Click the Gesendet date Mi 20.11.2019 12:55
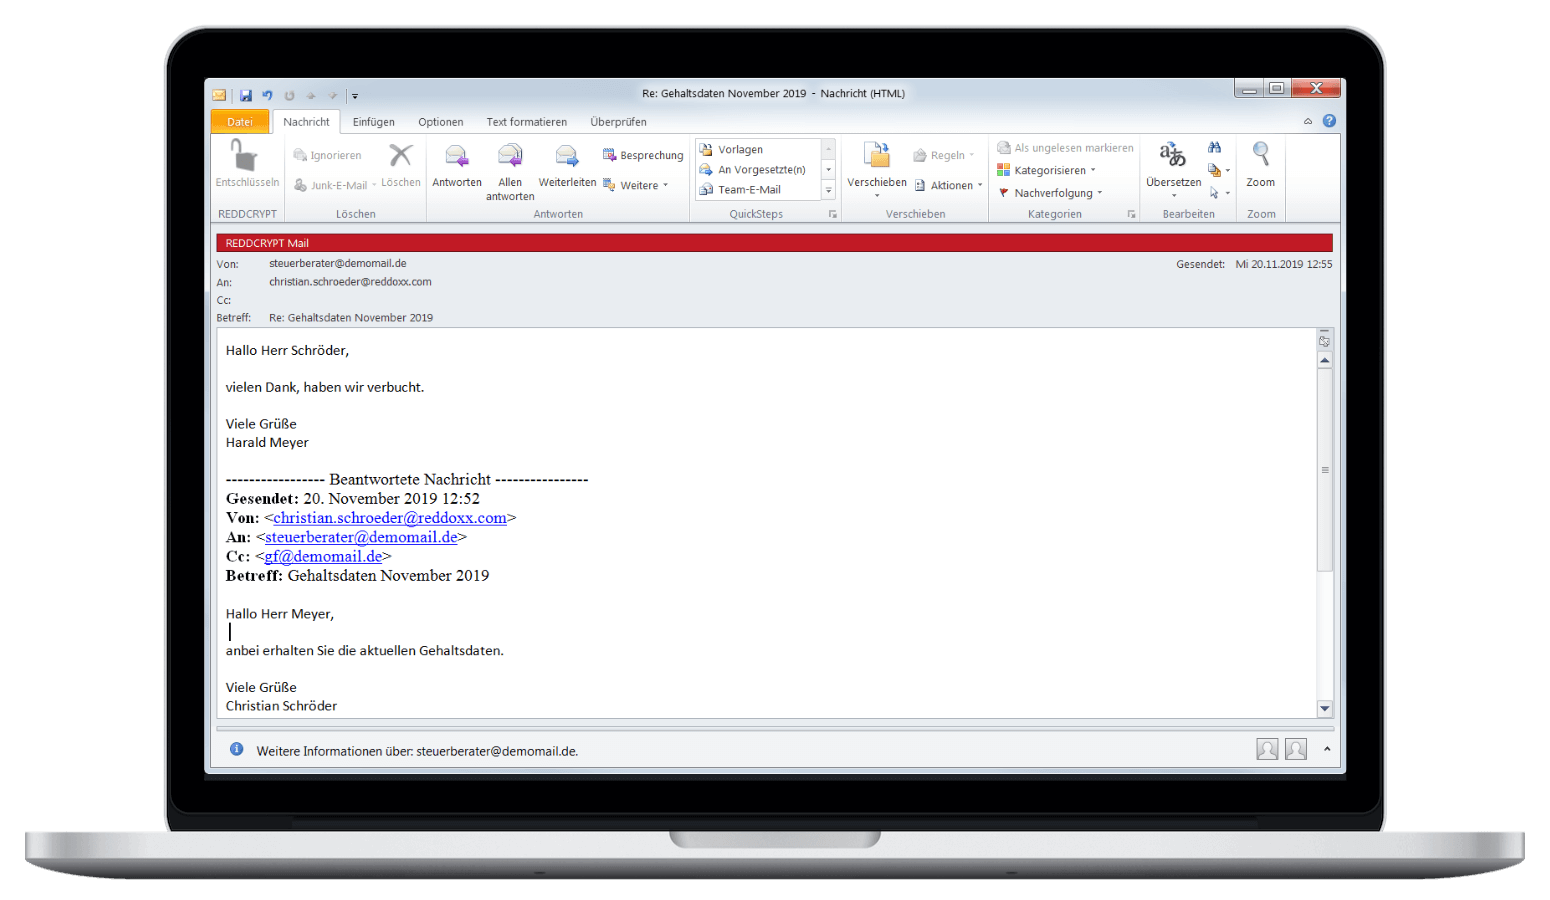The image size is (1550, 900). (1284, 264)
